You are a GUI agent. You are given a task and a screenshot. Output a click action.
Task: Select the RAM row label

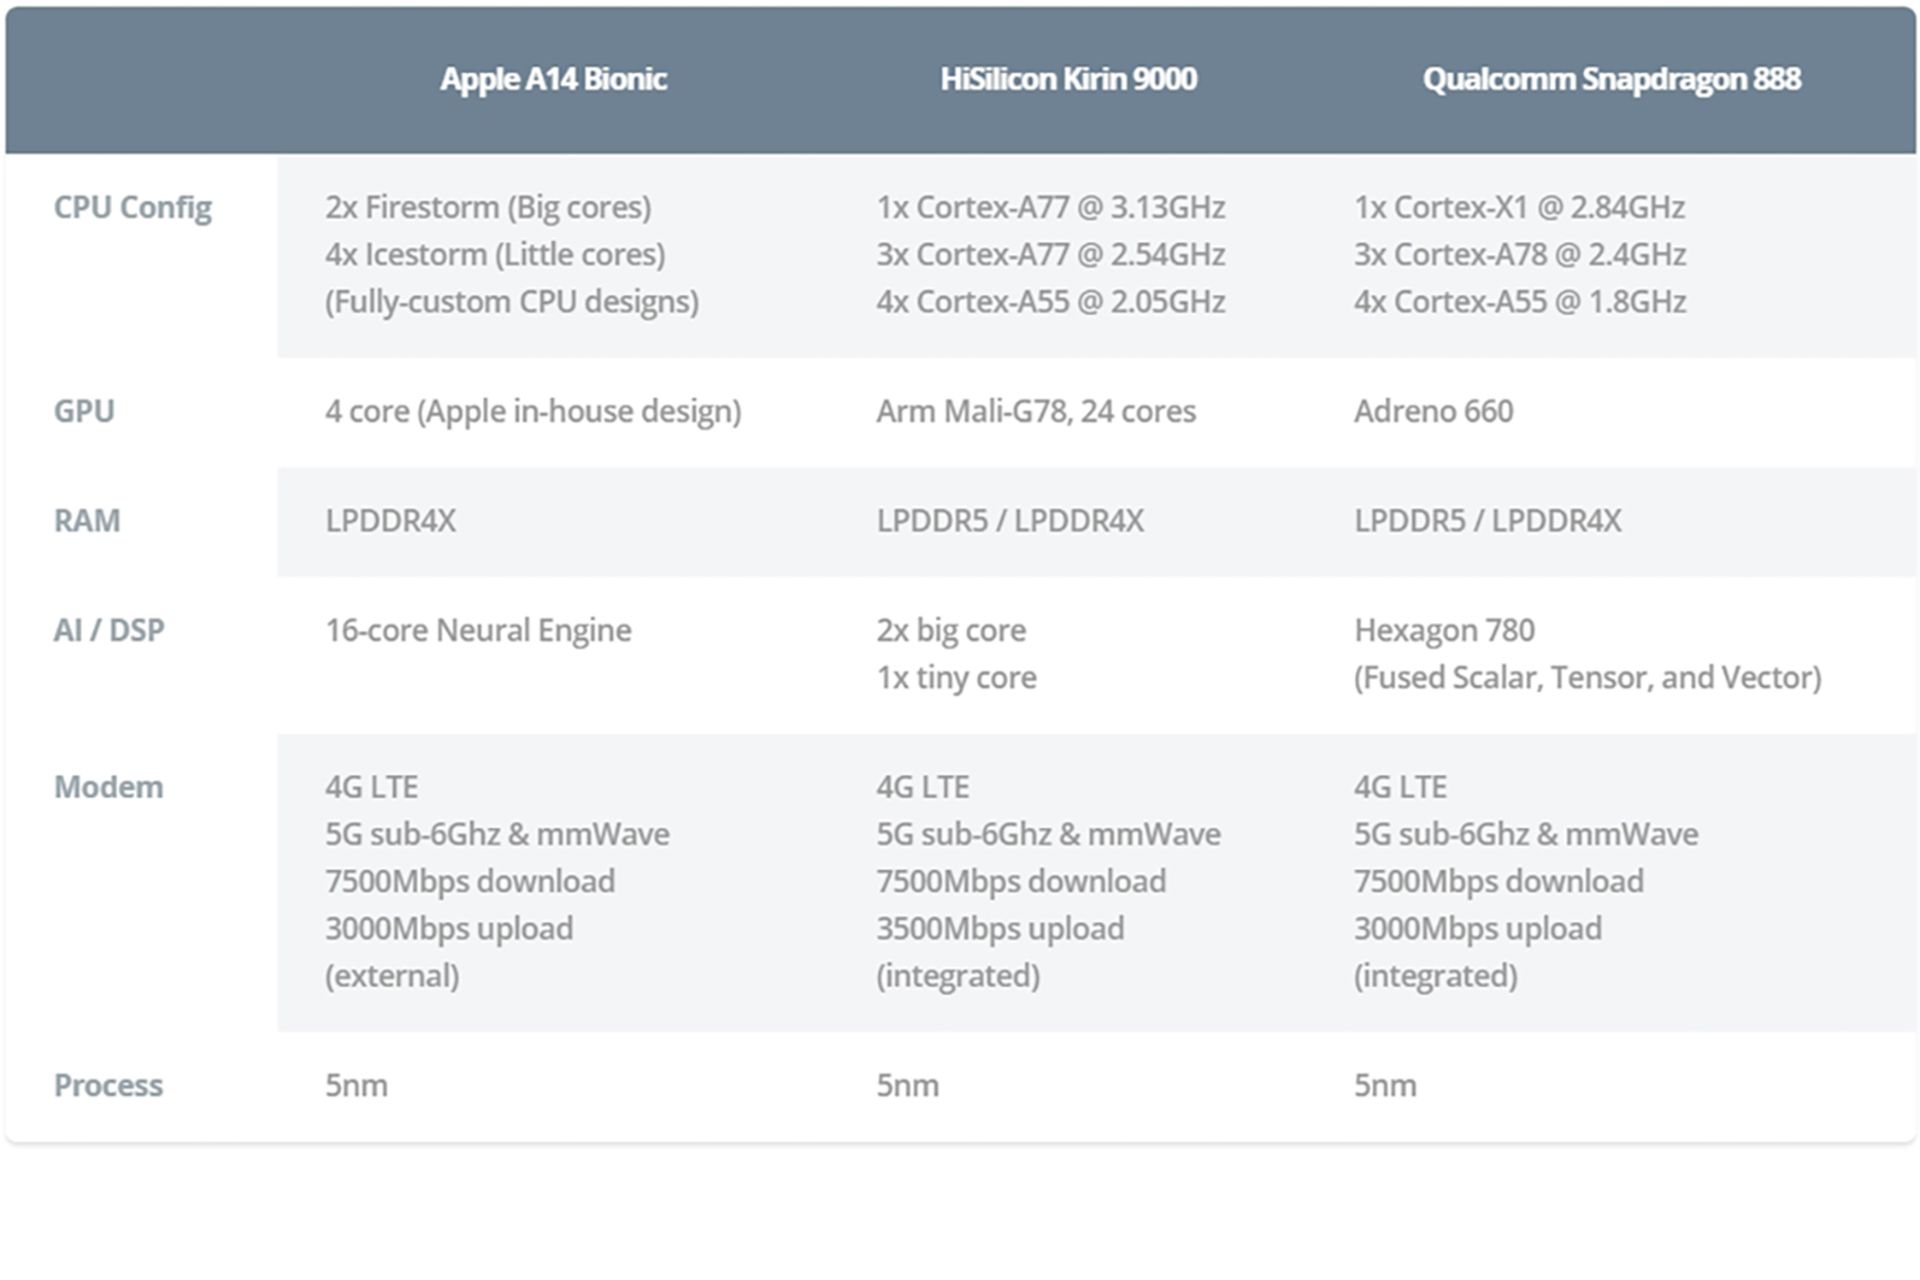tap(87, 520)
